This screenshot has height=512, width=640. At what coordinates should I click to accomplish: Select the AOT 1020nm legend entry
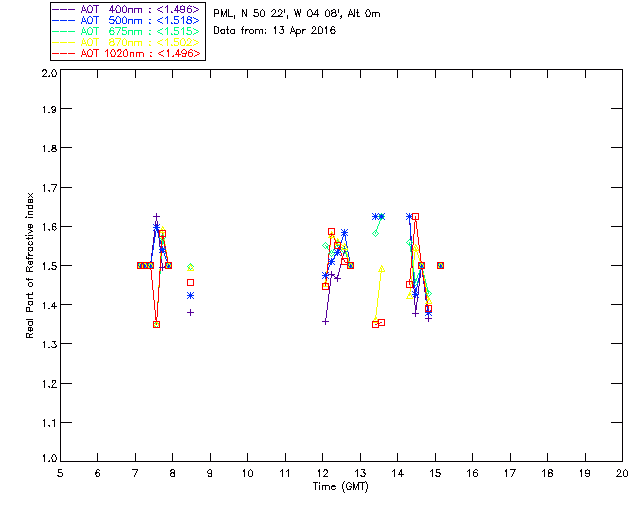click(128, 53)
